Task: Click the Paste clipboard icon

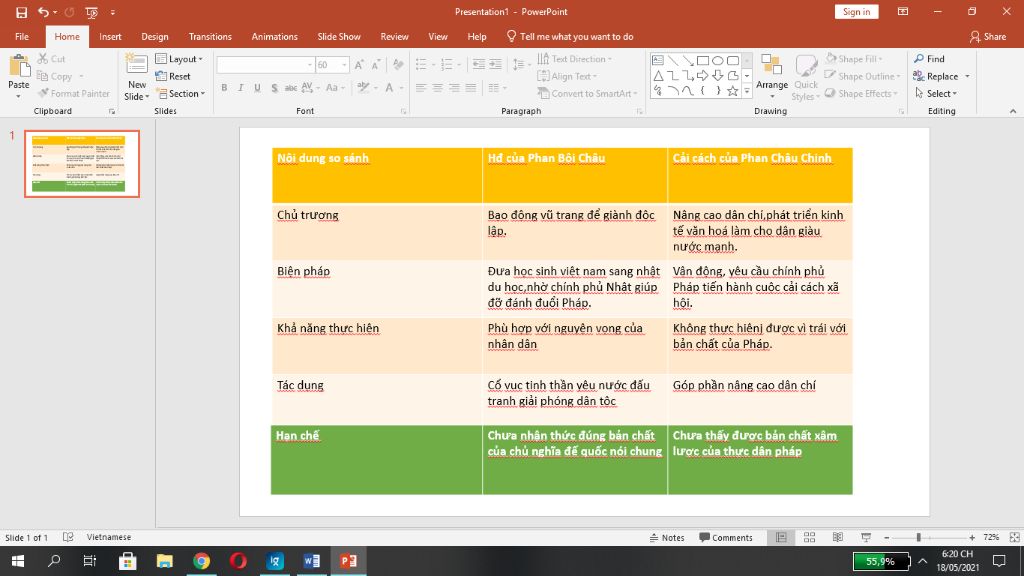Action: tap(19, 67)
